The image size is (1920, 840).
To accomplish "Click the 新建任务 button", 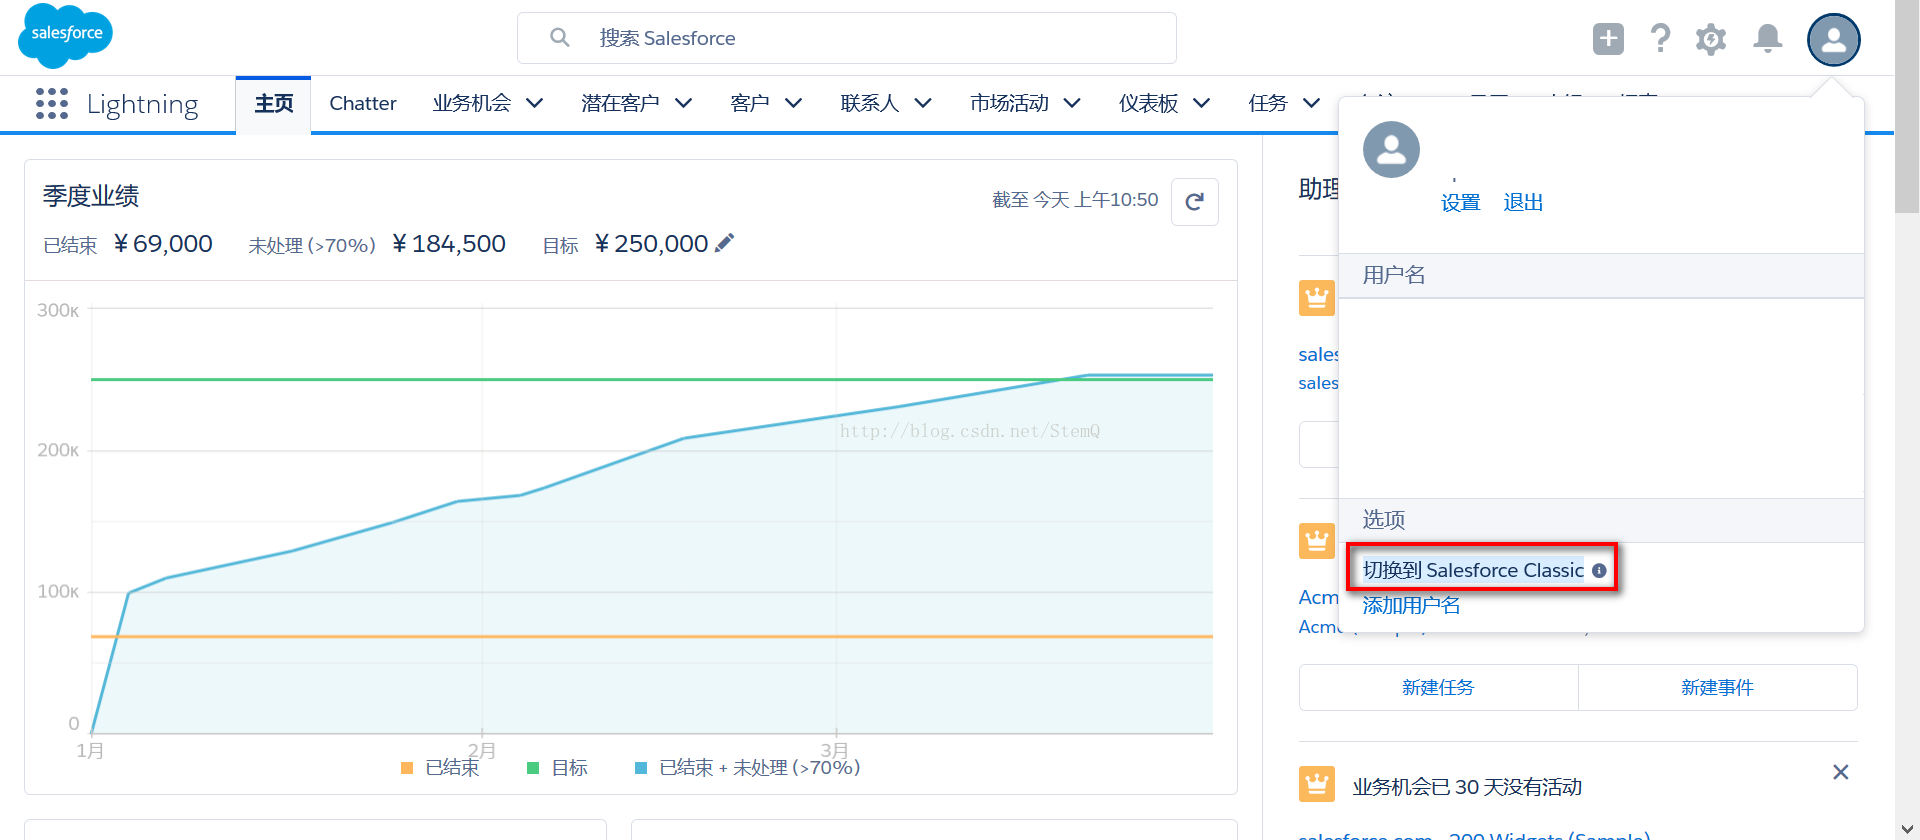I will 1438,687.
